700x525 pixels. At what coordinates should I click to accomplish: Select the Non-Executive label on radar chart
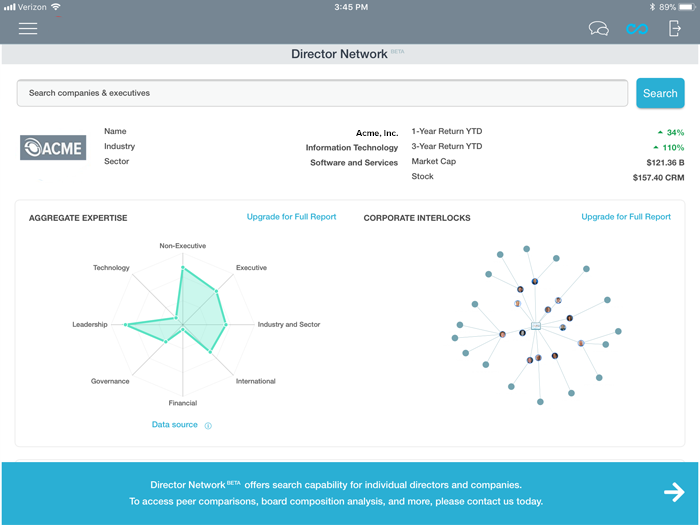pos(182,245)
